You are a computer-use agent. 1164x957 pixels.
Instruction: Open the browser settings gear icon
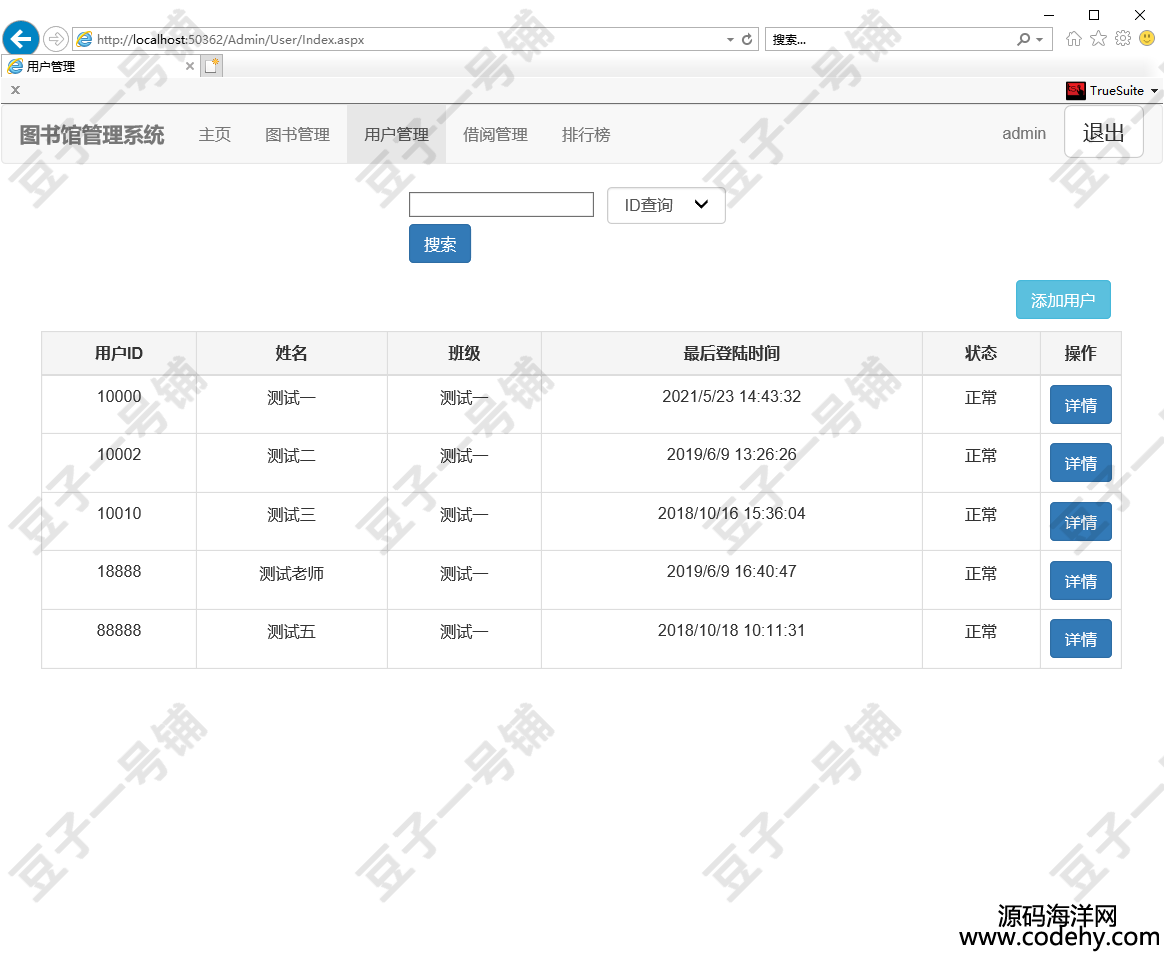coord(1122,39)
